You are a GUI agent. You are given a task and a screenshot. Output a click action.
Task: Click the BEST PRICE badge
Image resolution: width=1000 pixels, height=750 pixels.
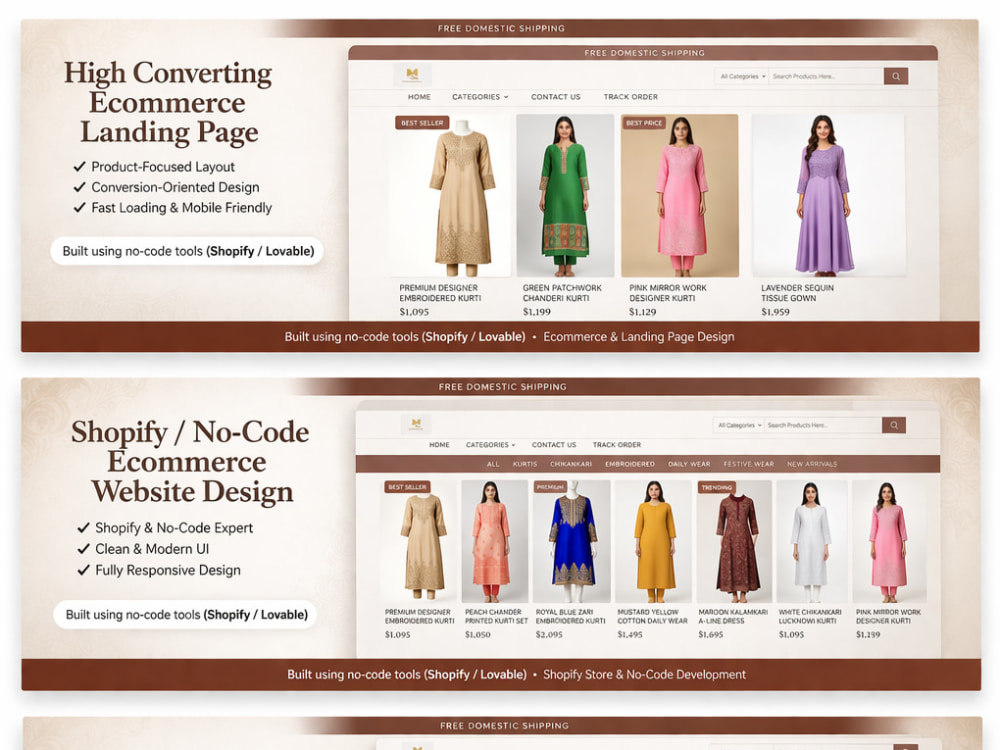click(x=644, y=123)
